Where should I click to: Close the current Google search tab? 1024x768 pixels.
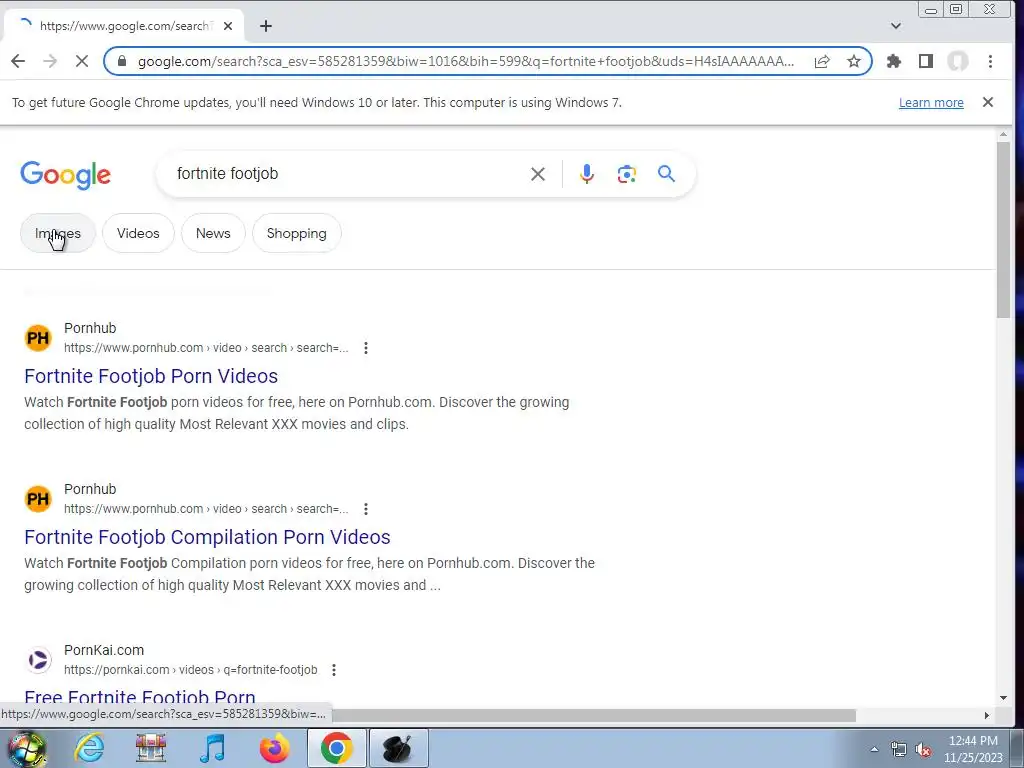point(228,26)
